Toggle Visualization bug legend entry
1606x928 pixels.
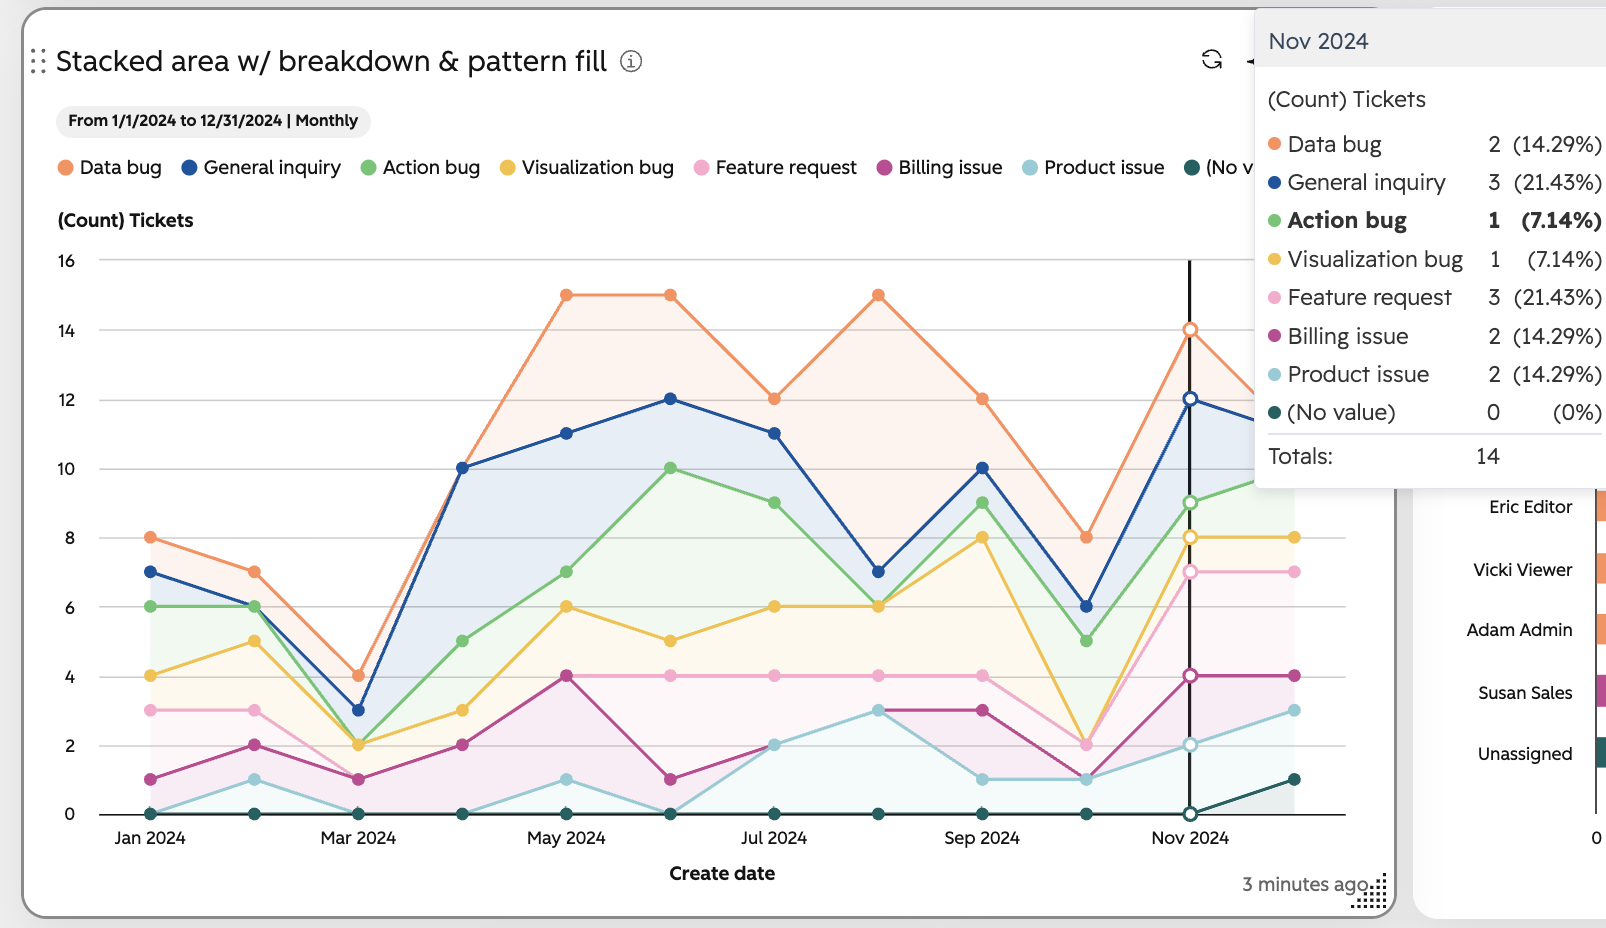pos(587,168)
